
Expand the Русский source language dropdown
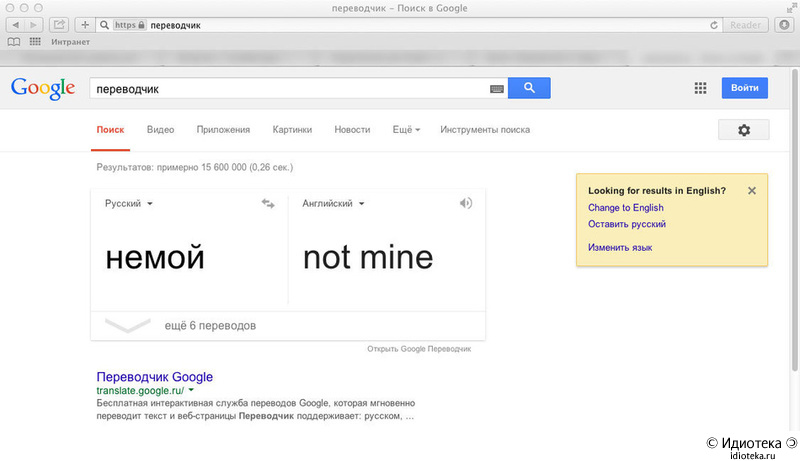[128, 204]
